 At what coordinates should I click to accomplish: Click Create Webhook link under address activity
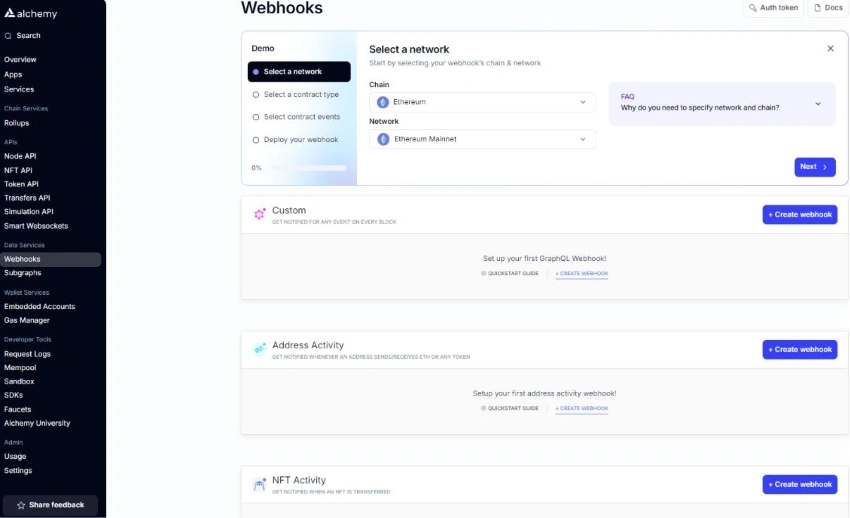(x=582, y=409)
